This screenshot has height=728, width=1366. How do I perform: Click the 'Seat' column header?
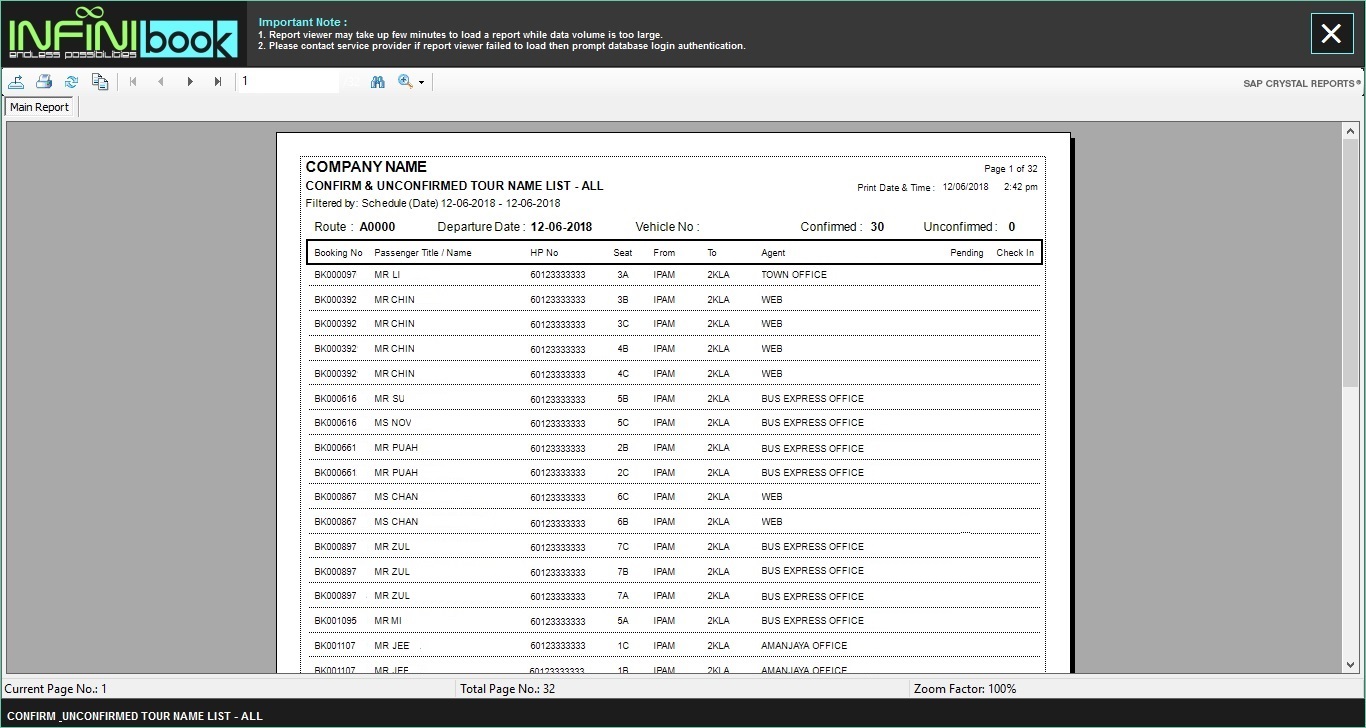[x=623, y=253]
